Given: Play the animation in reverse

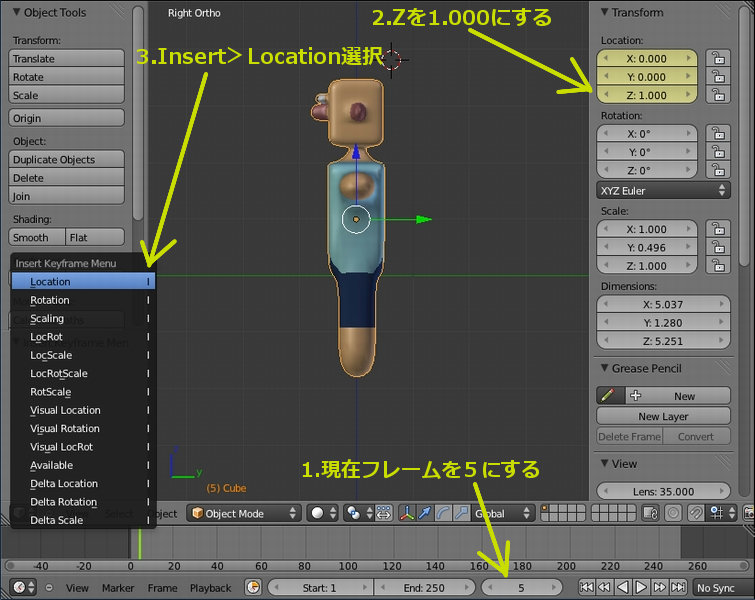Looking at the screenshot, I should [623, 587].
